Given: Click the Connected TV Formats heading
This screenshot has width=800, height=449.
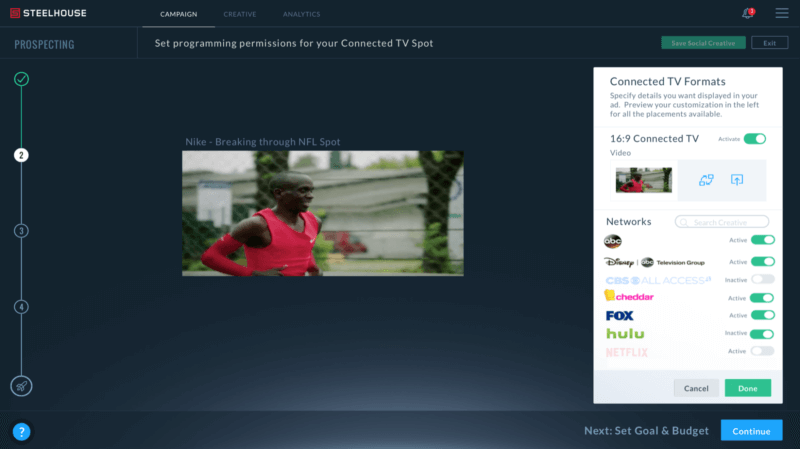Looking at the screenshot, I should [x=667, y=82].
